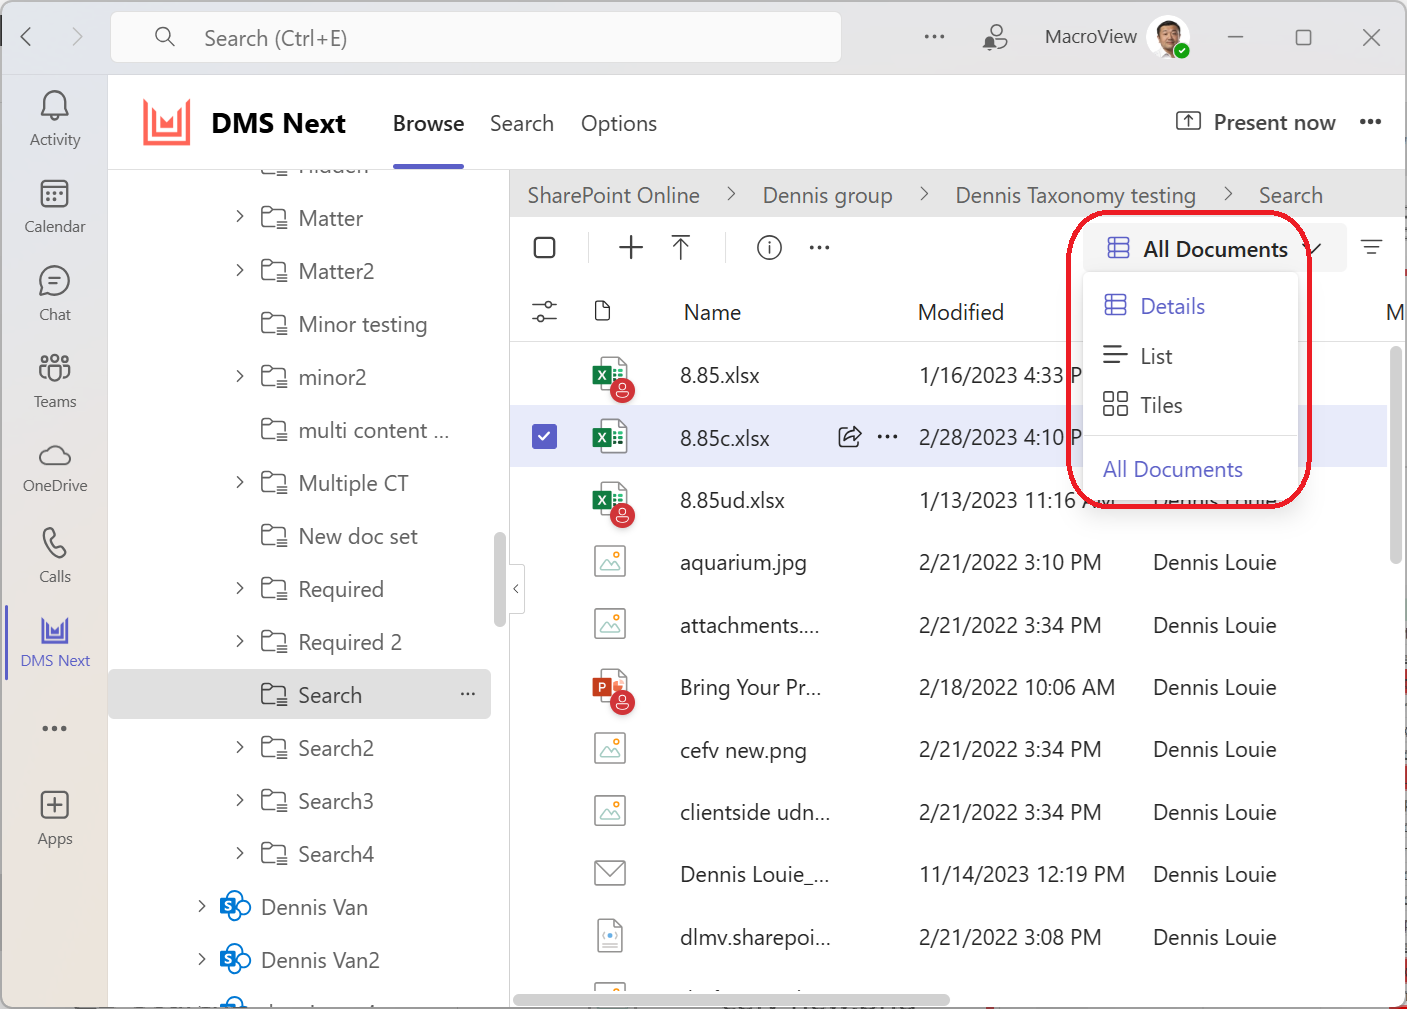Open the toolbar more actions ellipsis
Image resolution: width=1407 pixels, height=1009 pixels.
pos(819,247)
